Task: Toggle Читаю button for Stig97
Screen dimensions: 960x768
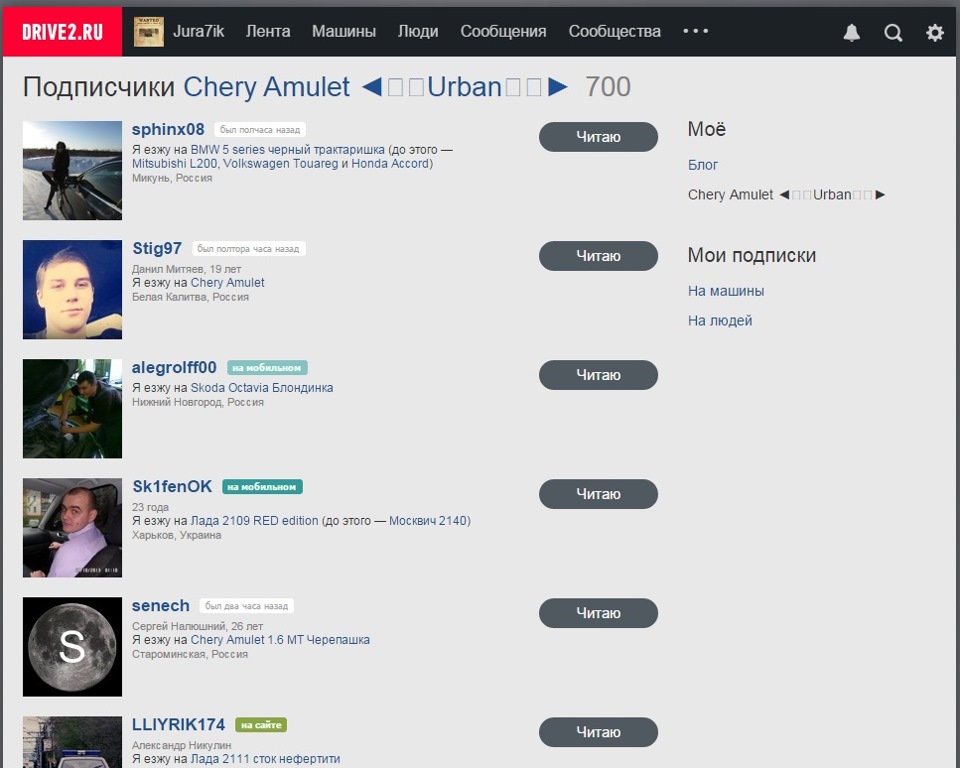Action: pyautogui.click(x=598, y=256)
